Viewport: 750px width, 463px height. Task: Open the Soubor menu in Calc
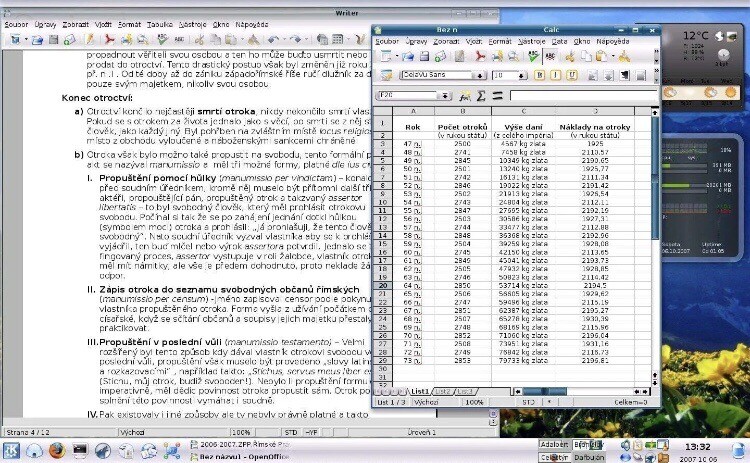coord(386,42)
